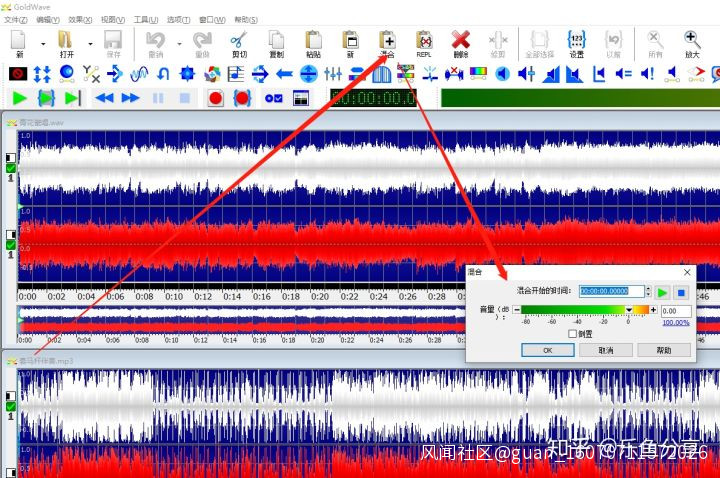This screenshot has height=478, width=720.
Task: Click the Mix (混合) toolbar icon
Action: (x=387, y=43)
